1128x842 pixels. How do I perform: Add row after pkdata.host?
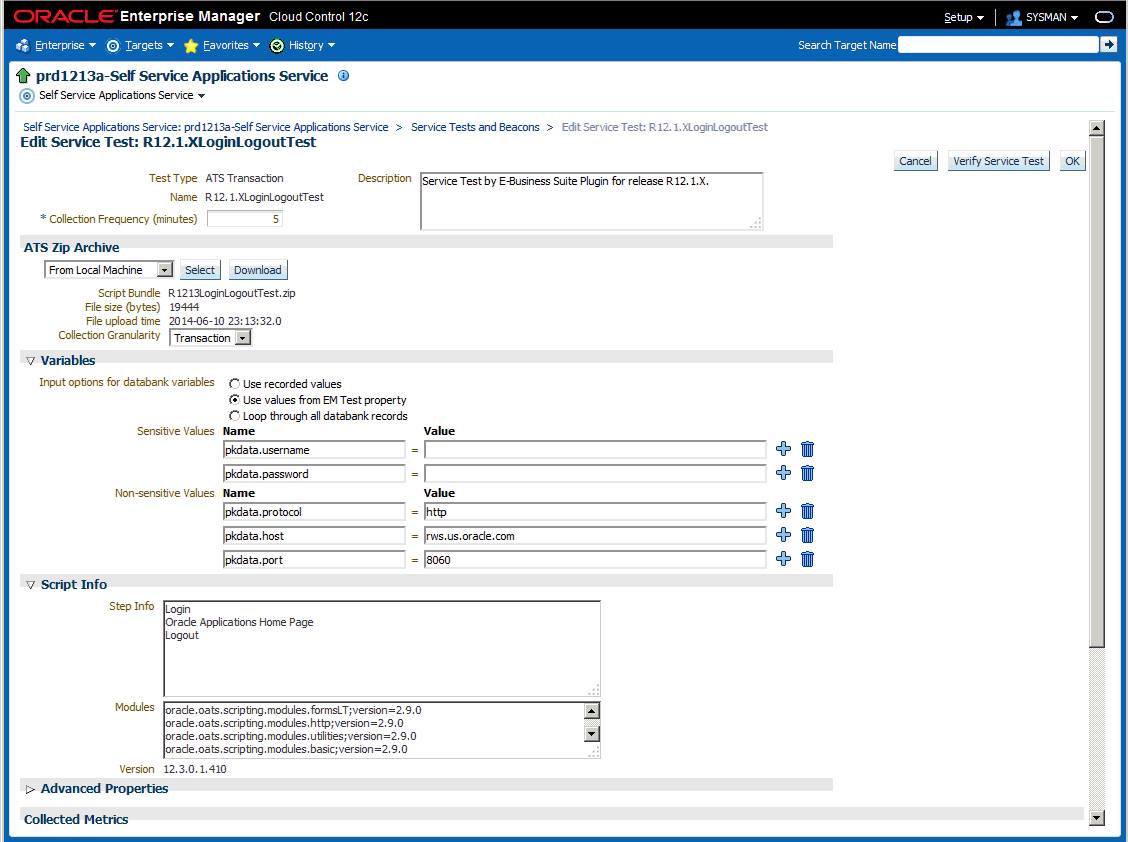point(783,535)
